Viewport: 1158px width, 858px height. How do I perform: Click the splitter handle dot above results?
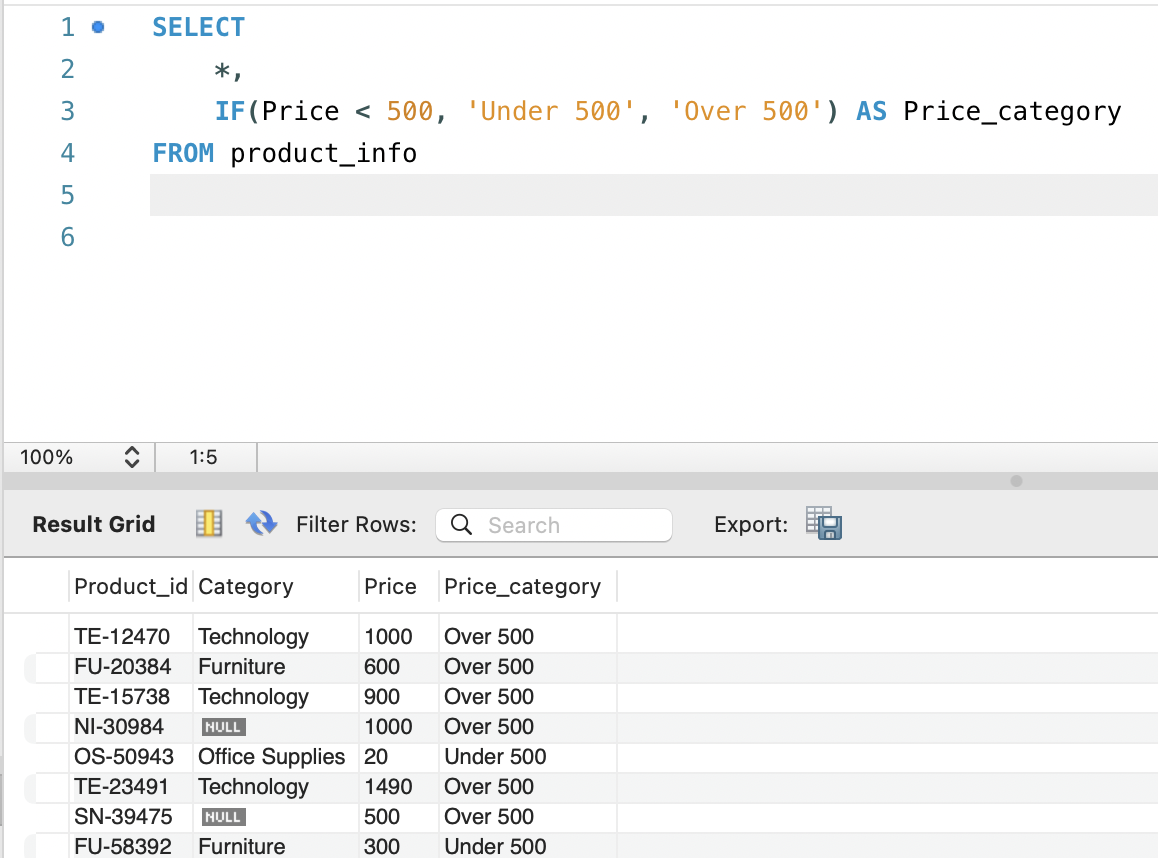[1016, 481]
